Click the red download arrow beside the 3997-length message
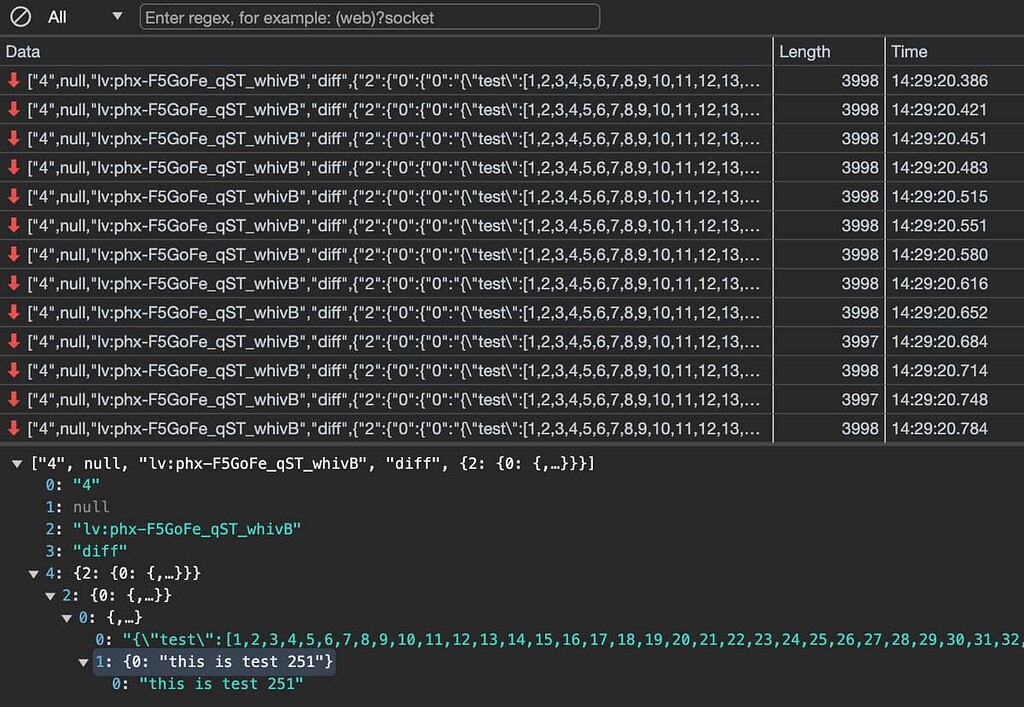Viewport: 1024px width, 707px height. [x=13, y=340]
